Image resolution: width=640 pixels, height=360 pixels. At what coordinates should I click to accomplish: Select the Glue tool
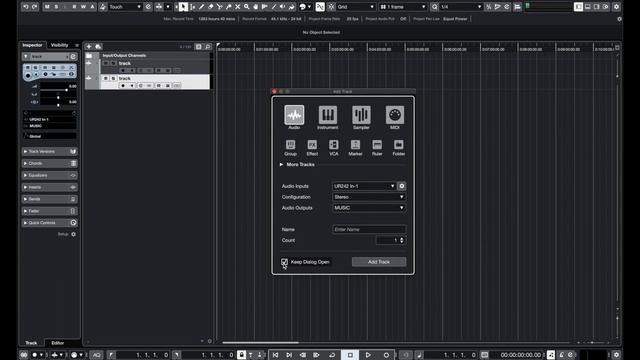click(229, 7)
